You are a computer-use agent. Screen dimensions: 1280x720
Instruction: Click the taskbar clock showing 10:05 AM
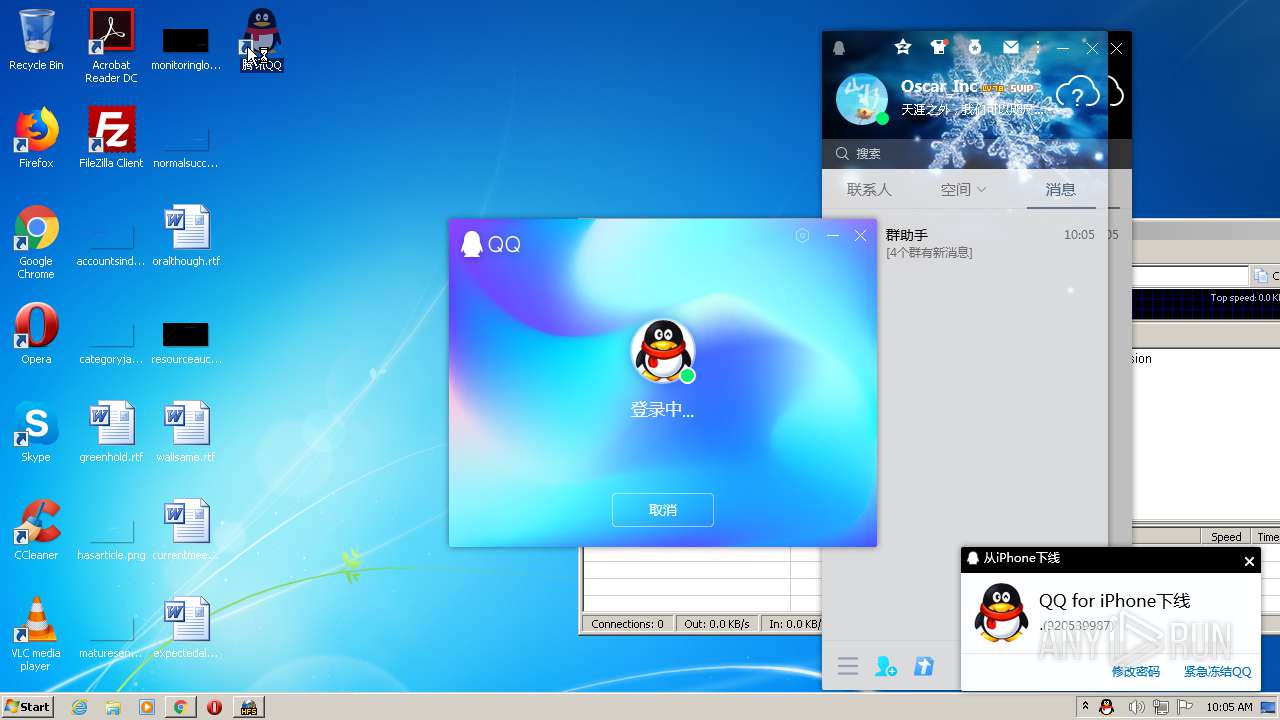(1229, 707)
